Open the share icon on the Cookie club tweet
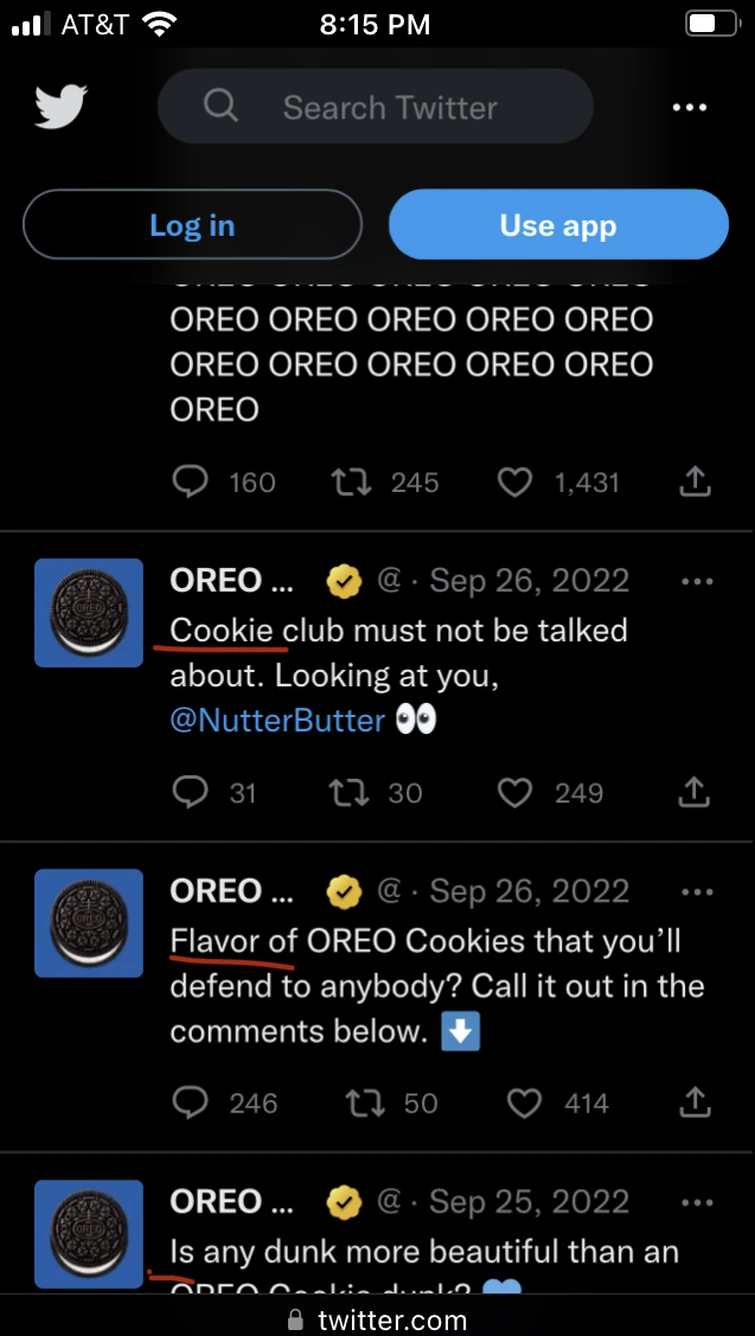This screenshot has height=1336, width=755. (x=694, y=792)
